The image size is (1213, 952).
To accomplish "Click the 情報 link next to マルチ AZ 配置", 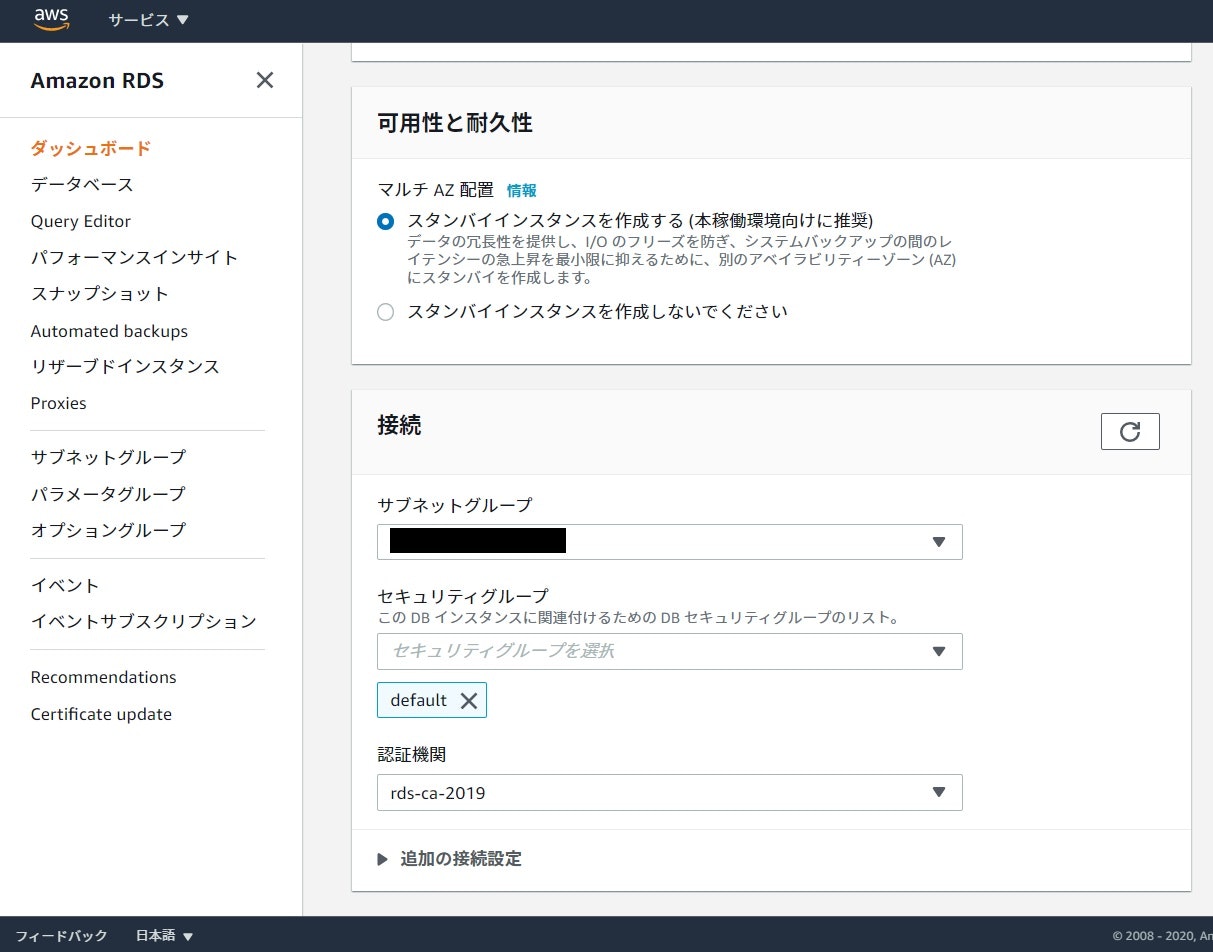I will tap(522, 190).
